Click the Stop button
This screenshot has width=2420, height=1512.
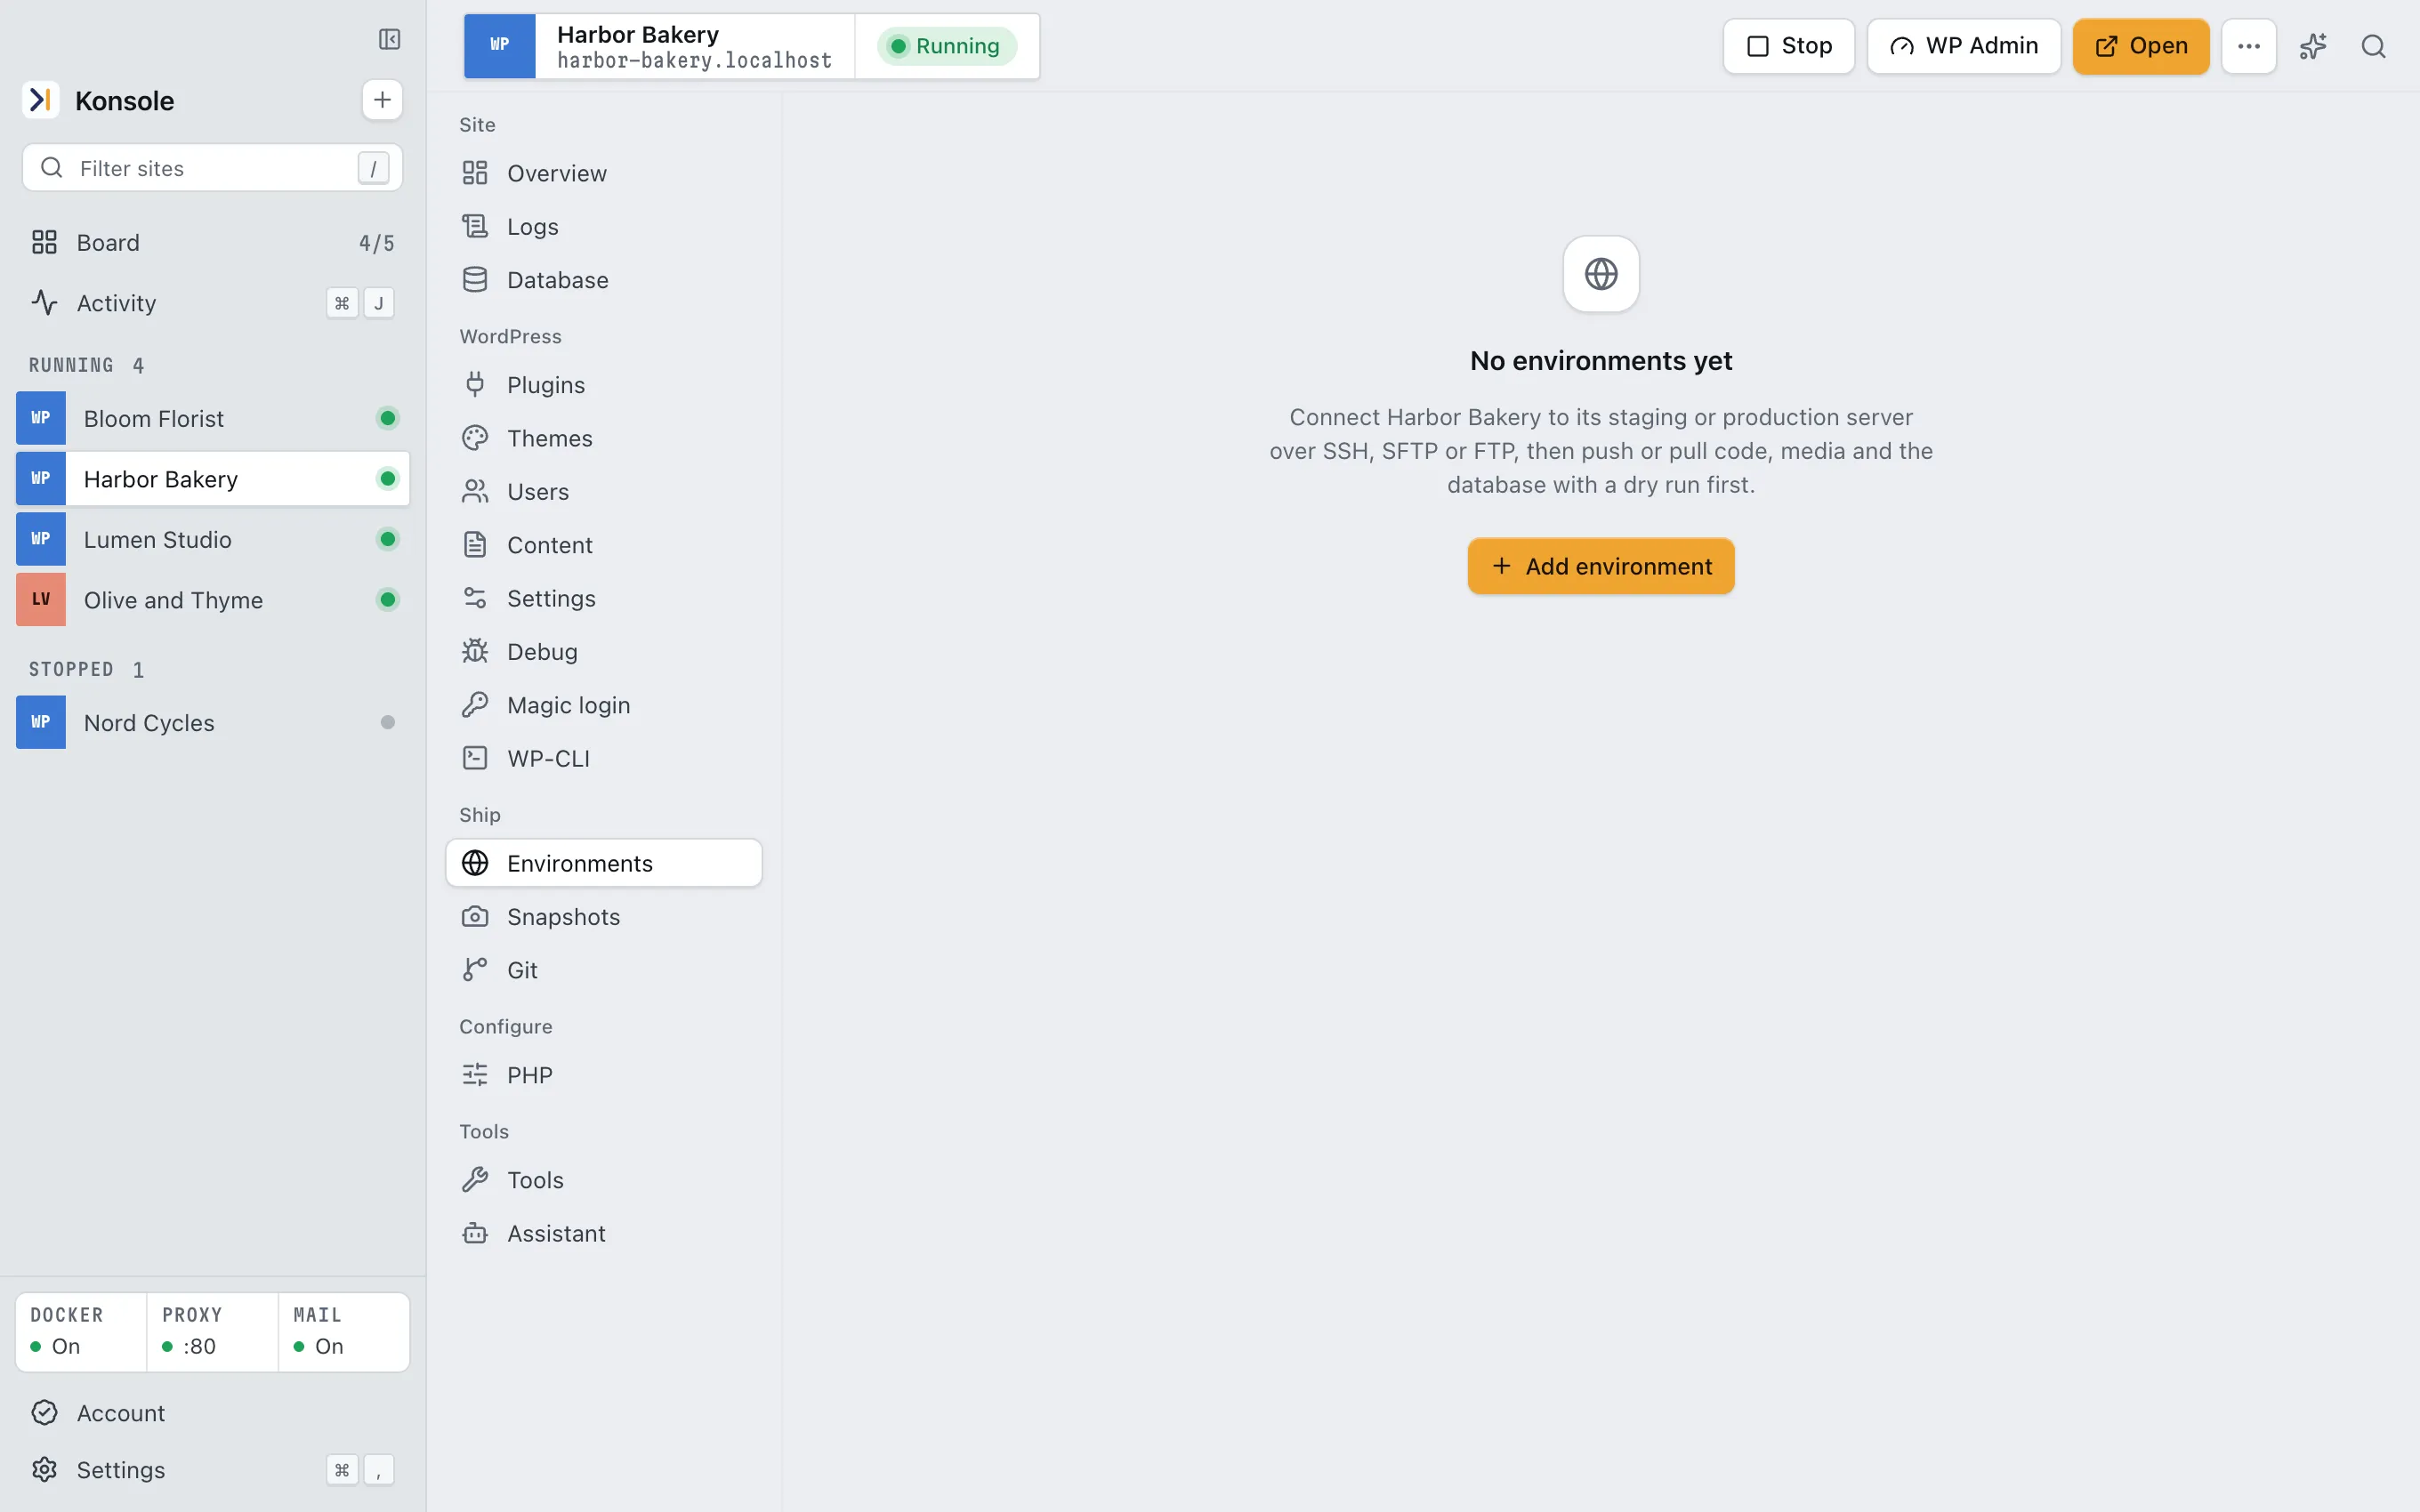(x=1788, y=46)
